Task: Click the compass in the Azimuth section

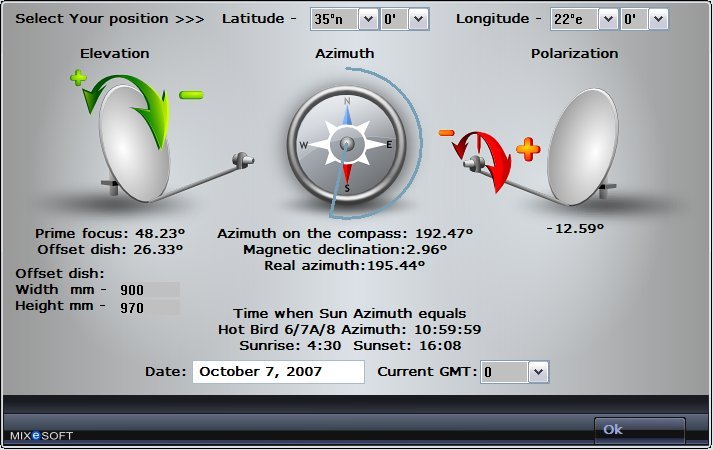Action: point(346,145)
